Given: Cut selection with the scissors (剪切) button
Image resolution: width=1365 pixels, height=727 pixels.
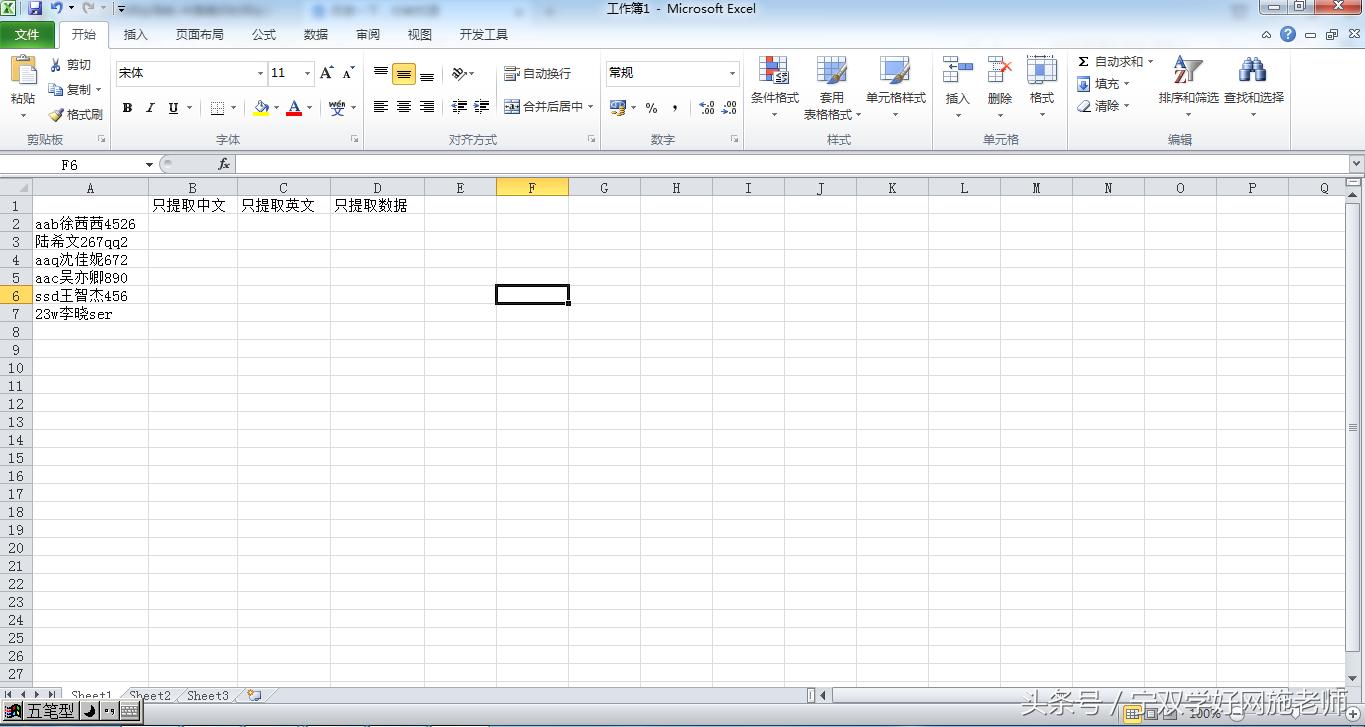Looking at the screenshot, I should click(70, 65).
